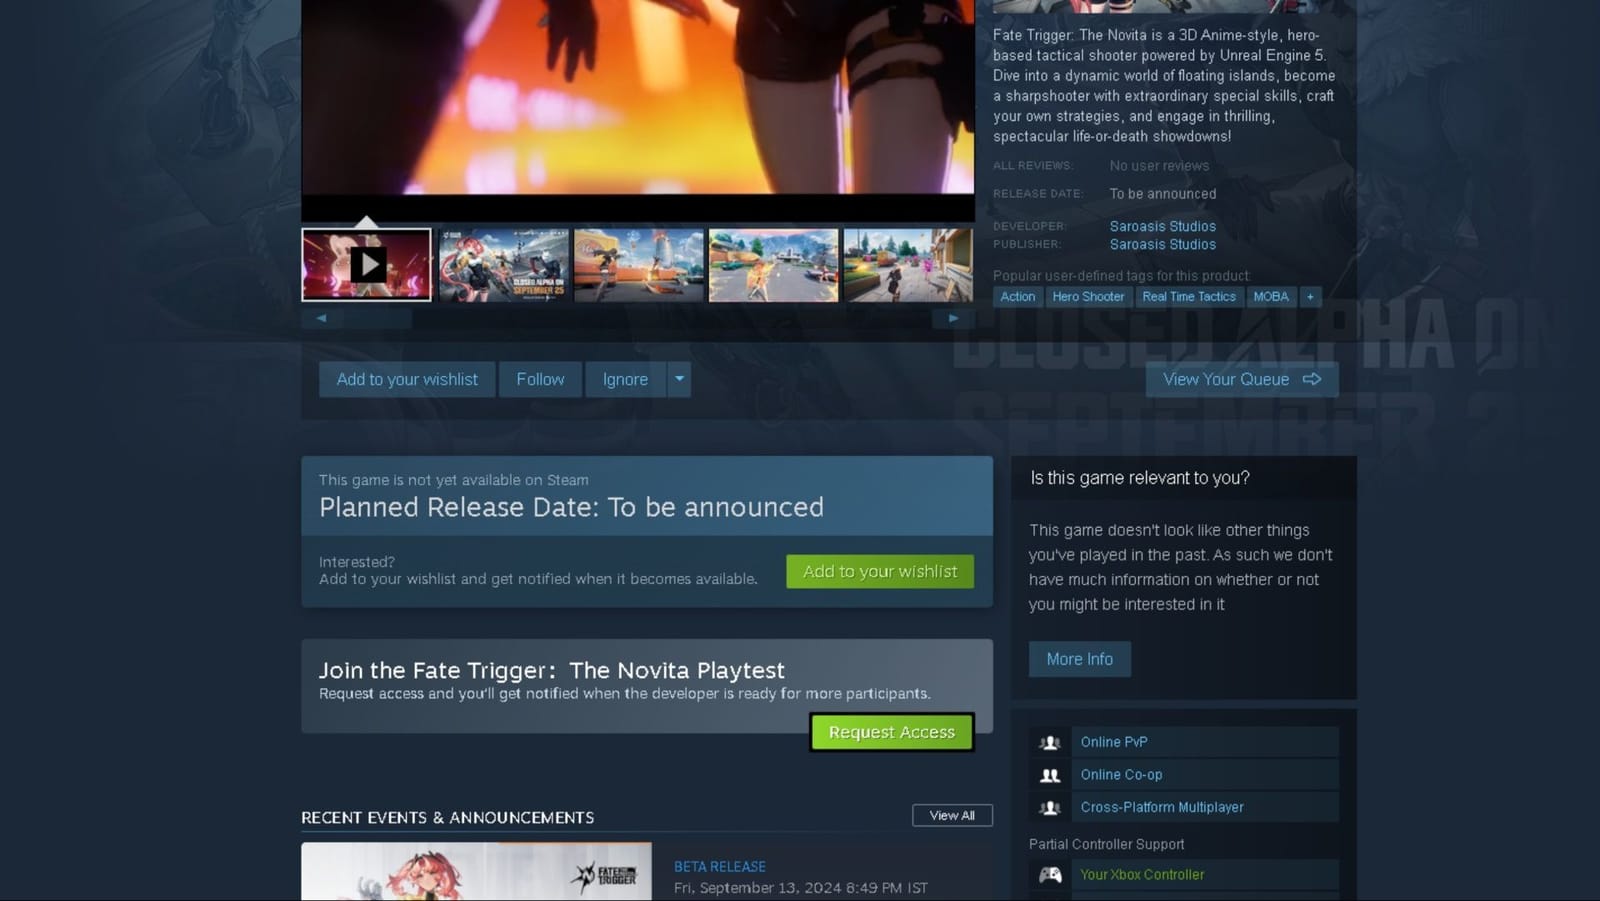Viewport: 1600px width, 901px height.
Task: Toggle Follow for this game
Action: (x=540, y=379)
